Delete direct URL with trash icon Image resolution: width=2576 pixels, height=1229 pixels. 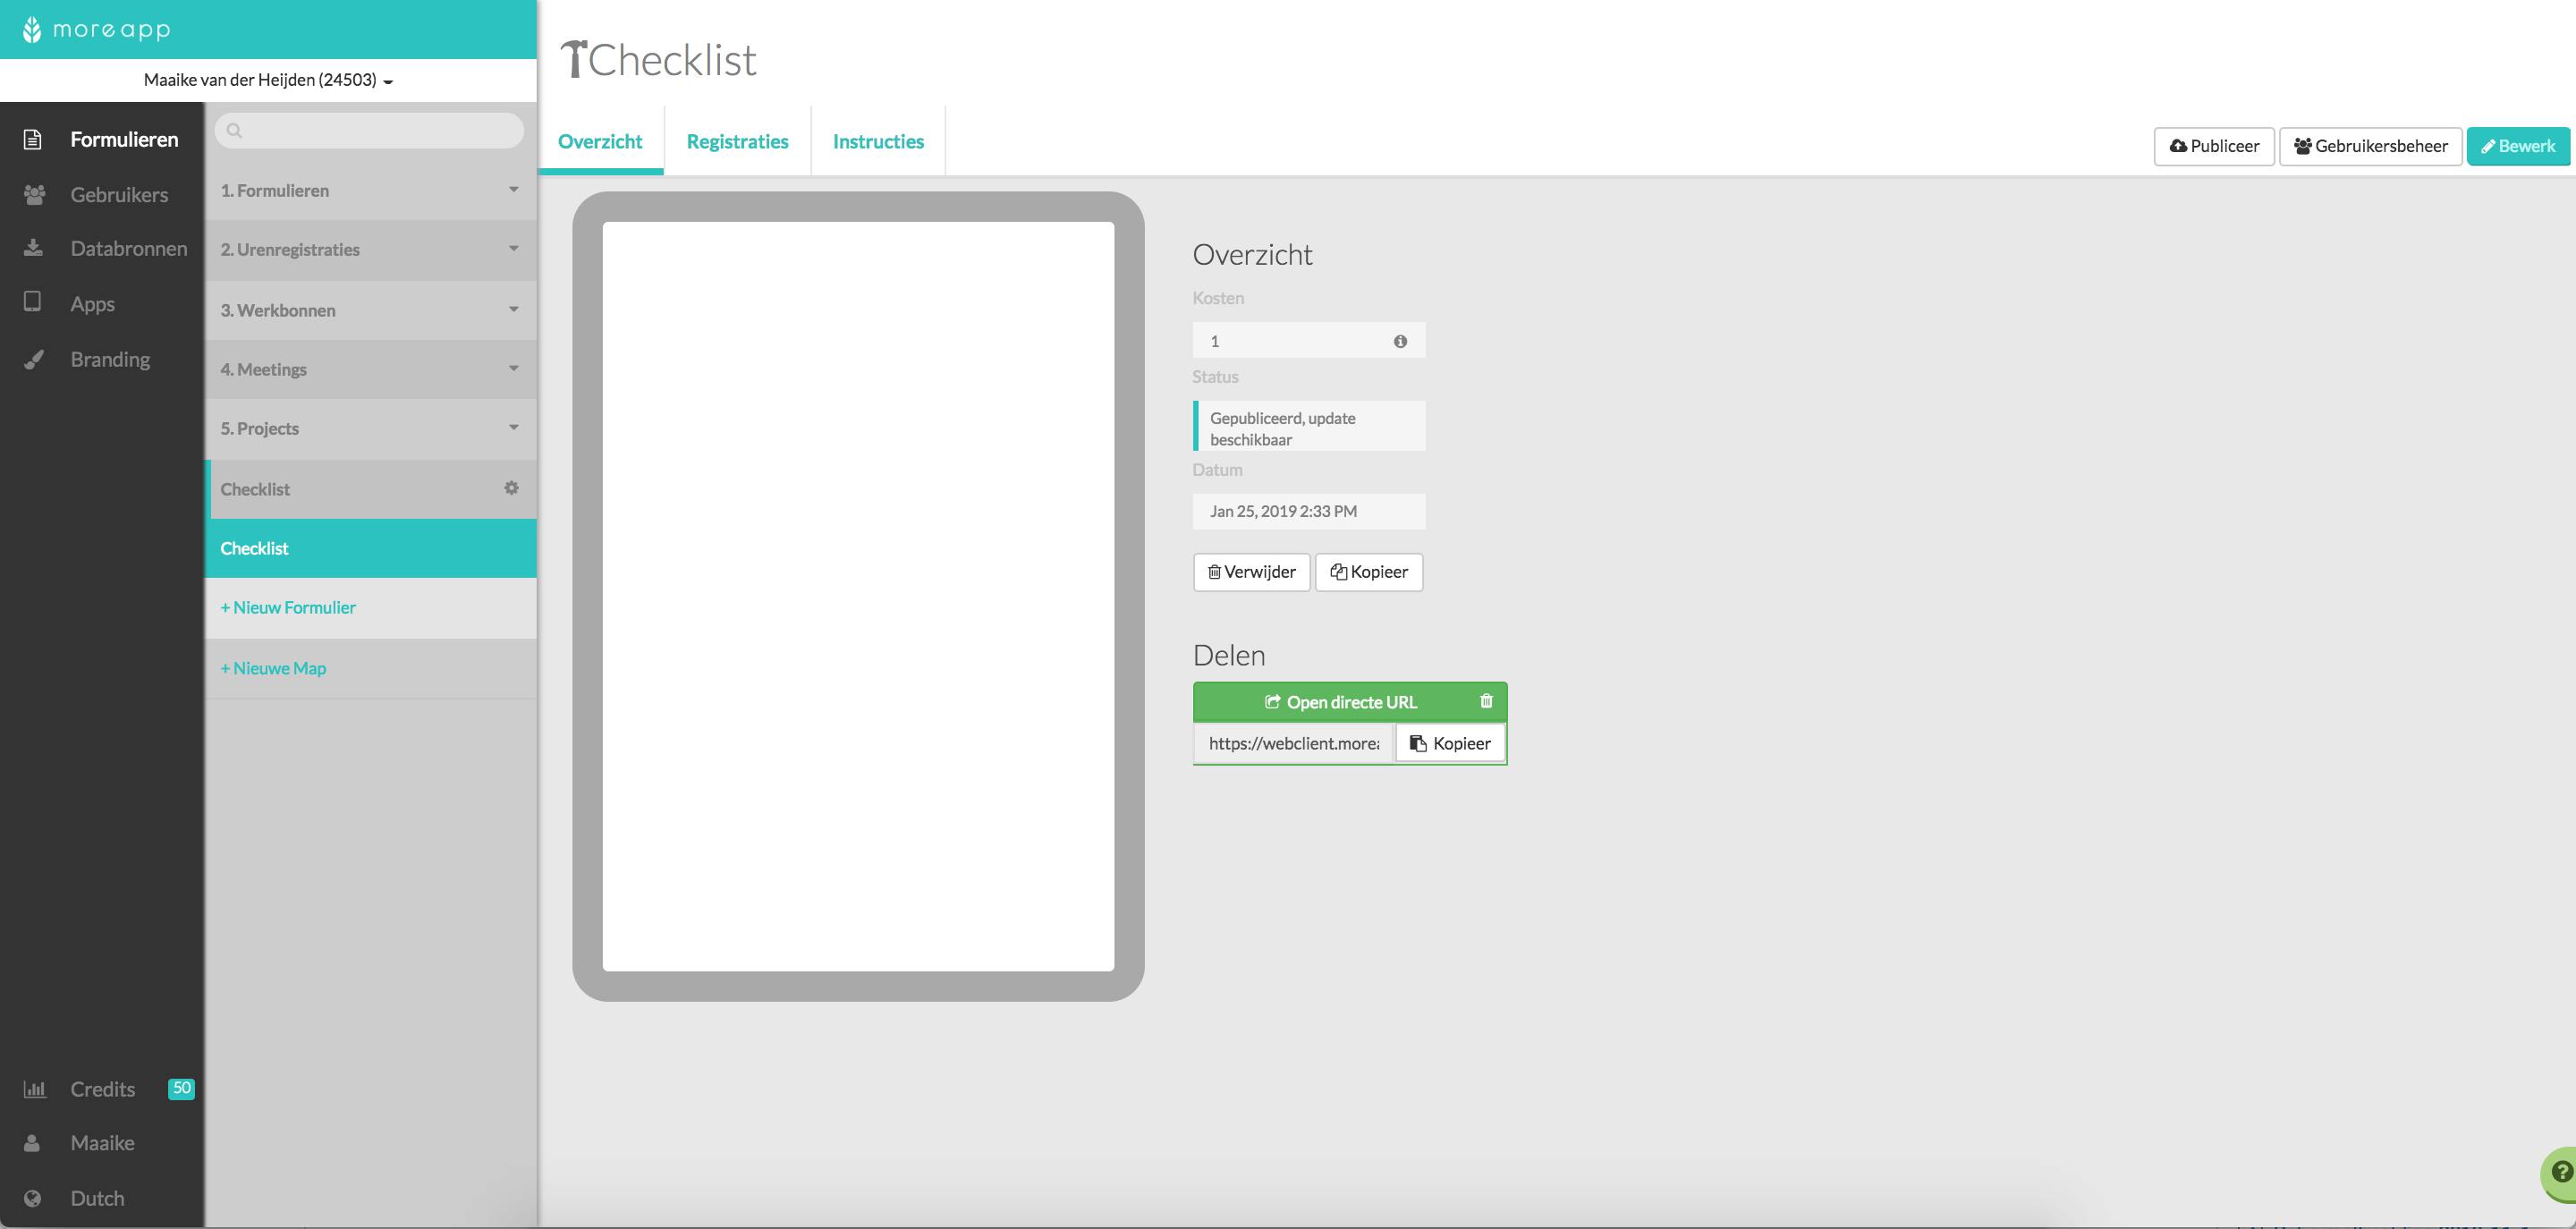click(1486, 701)
